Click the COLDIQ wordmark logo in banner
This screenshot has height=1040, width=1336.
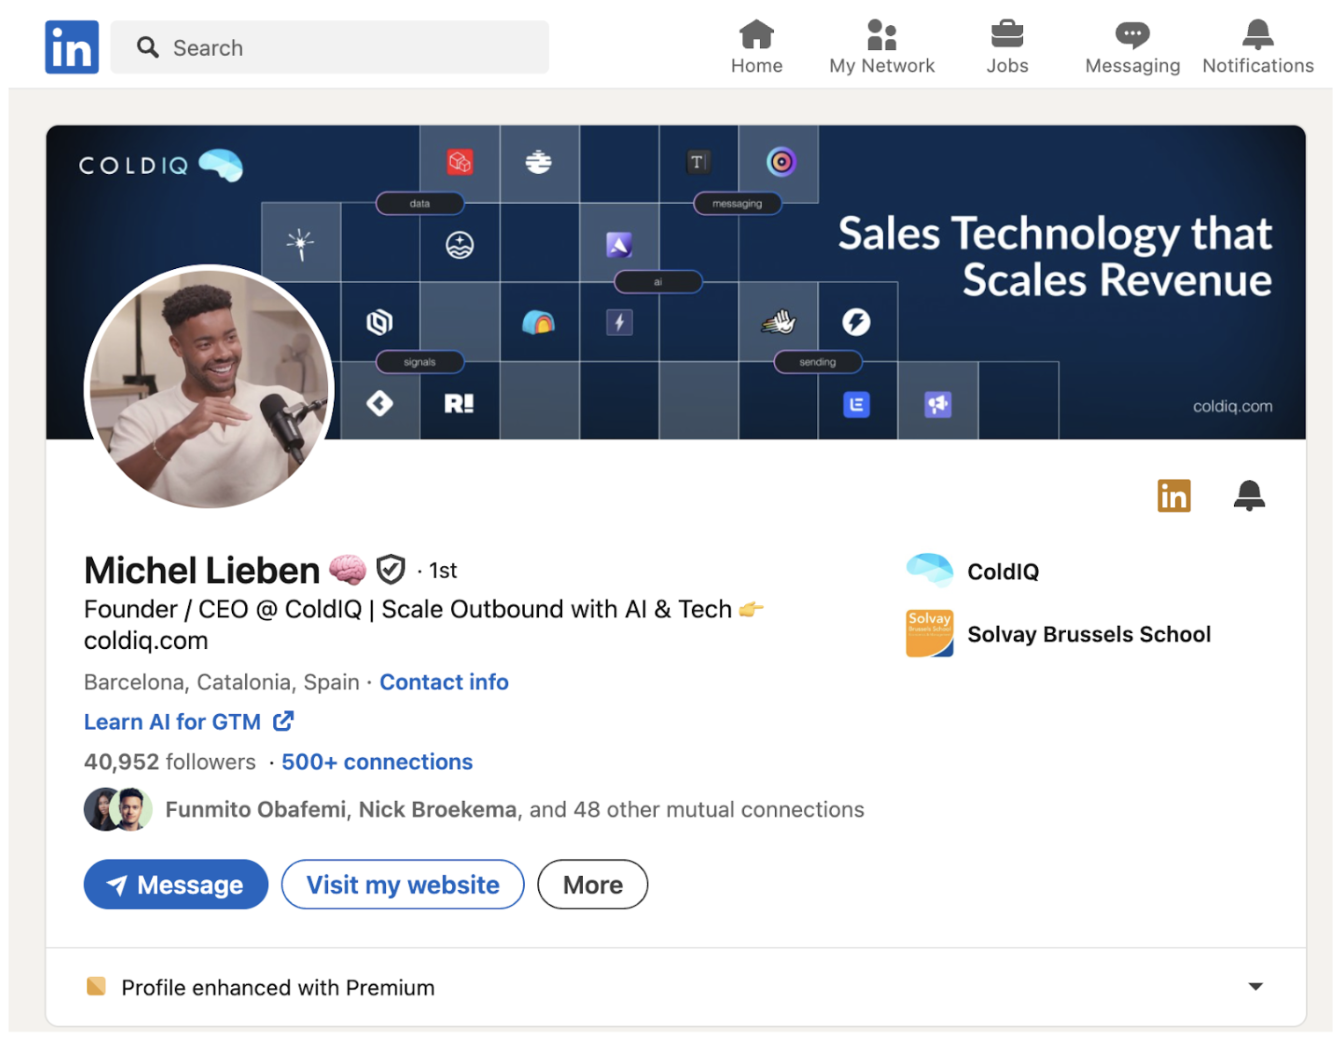coord(160,165)
